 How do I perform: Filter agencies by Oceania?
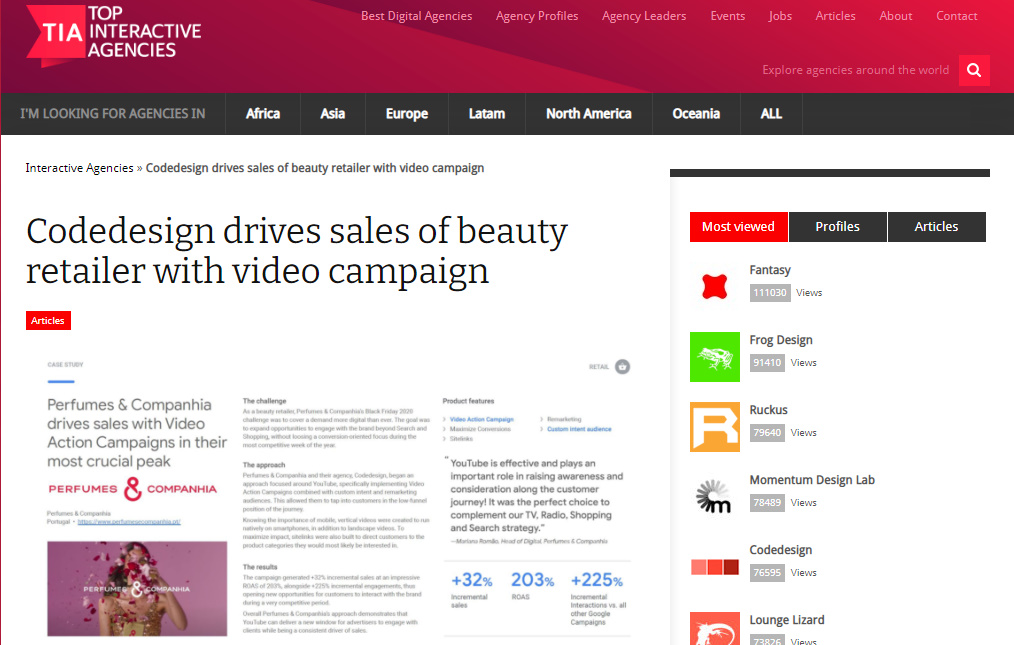click(x=696, y=114)
